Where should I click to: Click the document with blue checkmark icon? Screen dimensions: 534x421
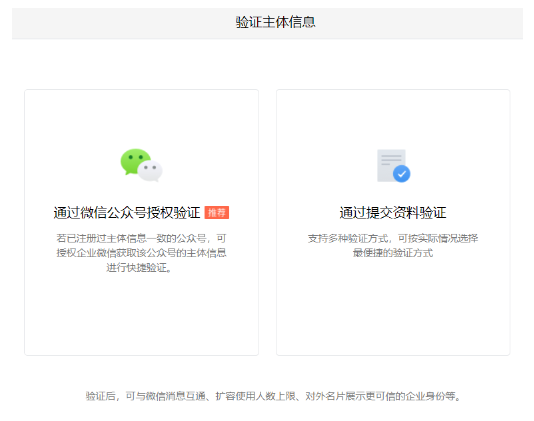[x=393, y=166]
